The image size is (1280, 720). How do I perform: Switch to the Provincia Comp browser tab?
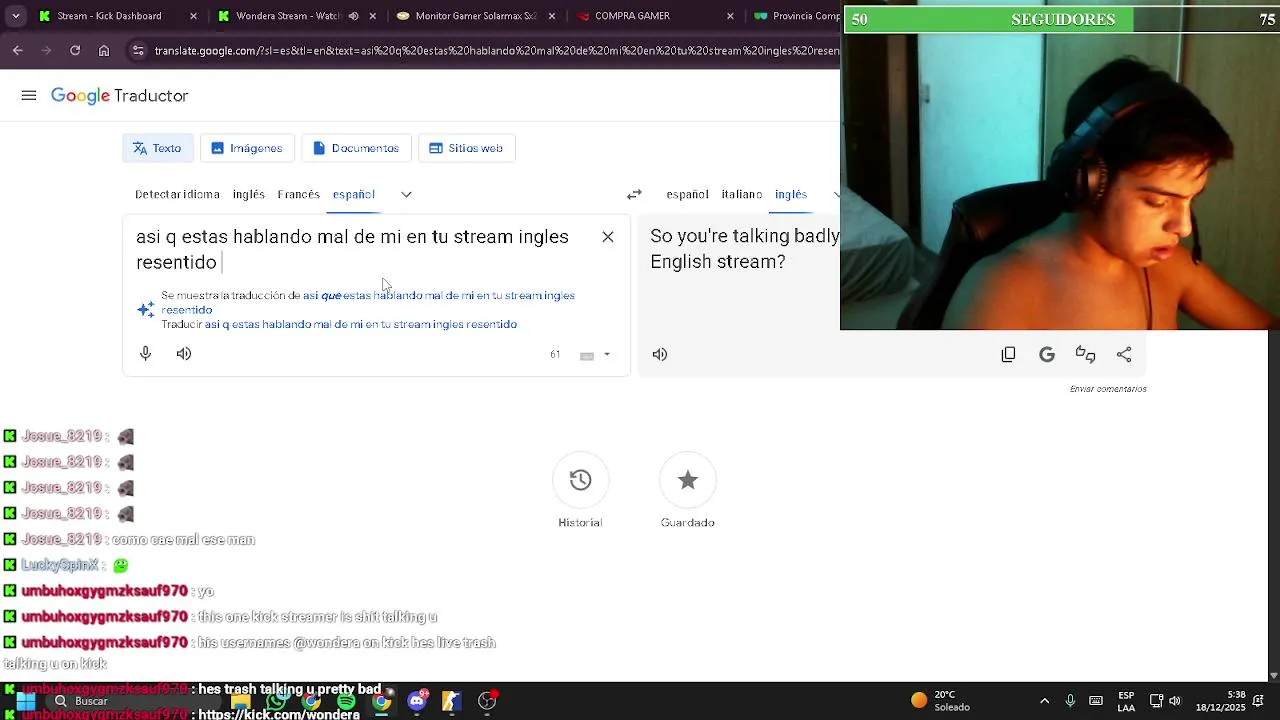tap(797, 16)
